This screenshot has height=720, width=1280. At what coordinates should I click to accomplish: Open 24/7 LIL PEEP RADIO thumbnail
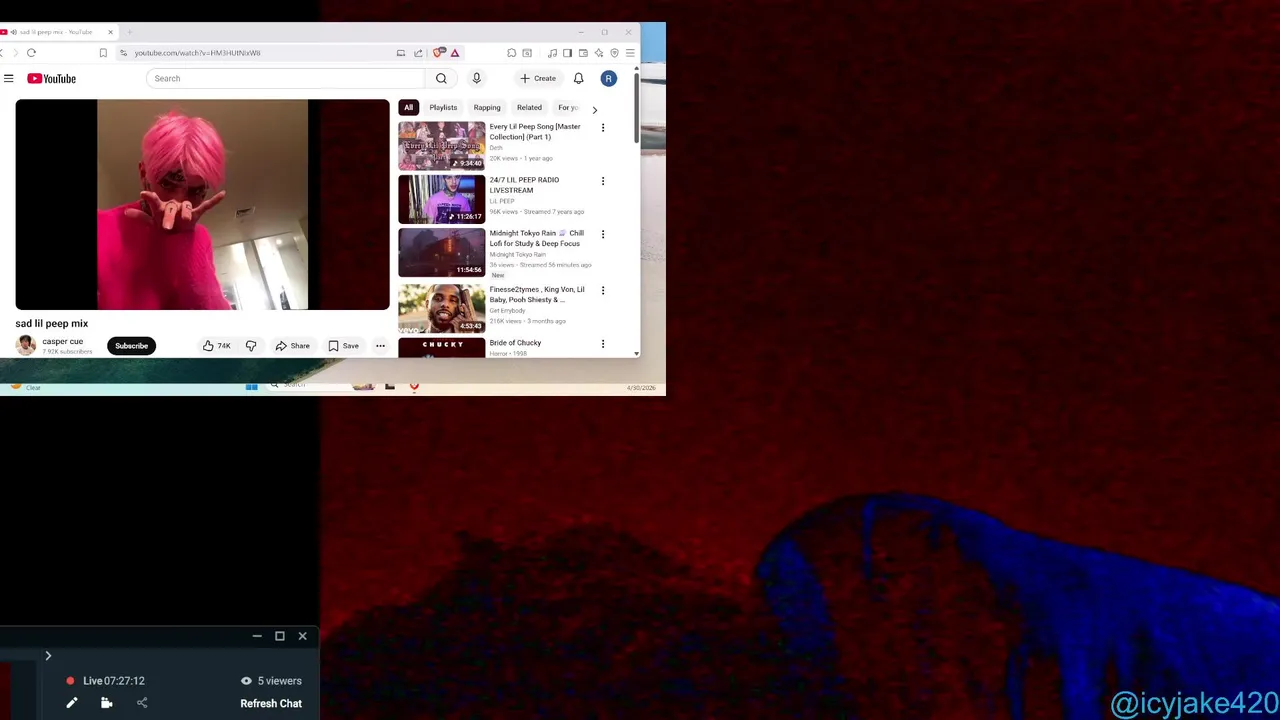(441, 198)
